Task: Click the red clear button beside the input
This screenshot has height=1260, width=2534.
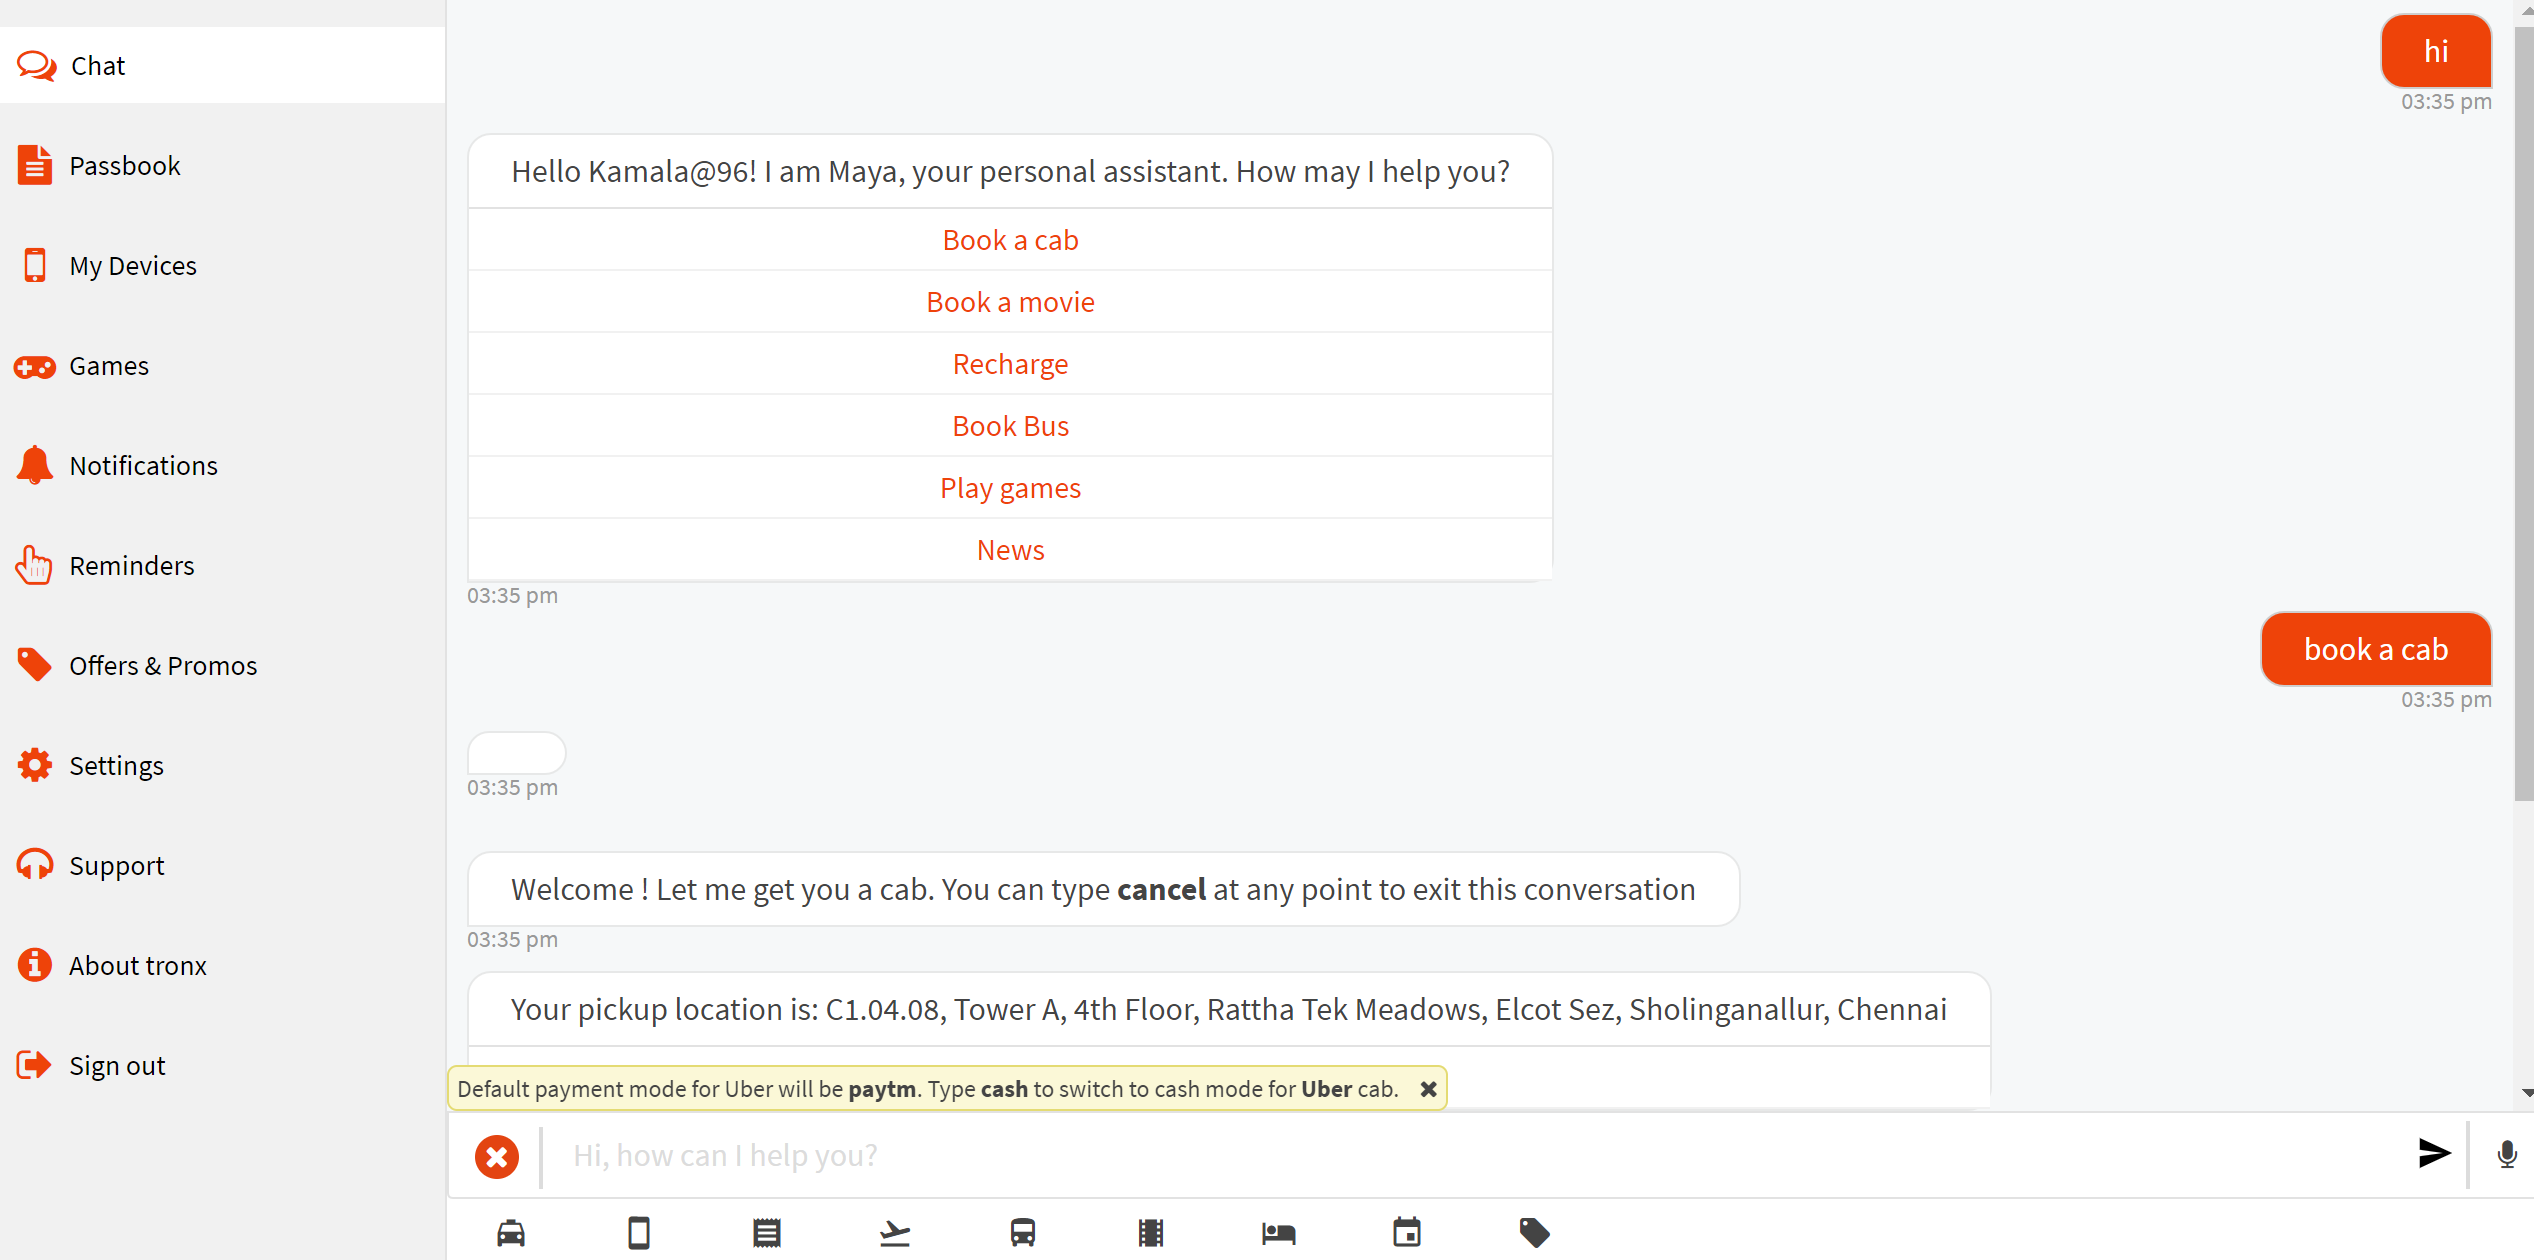Action: 497,1156
